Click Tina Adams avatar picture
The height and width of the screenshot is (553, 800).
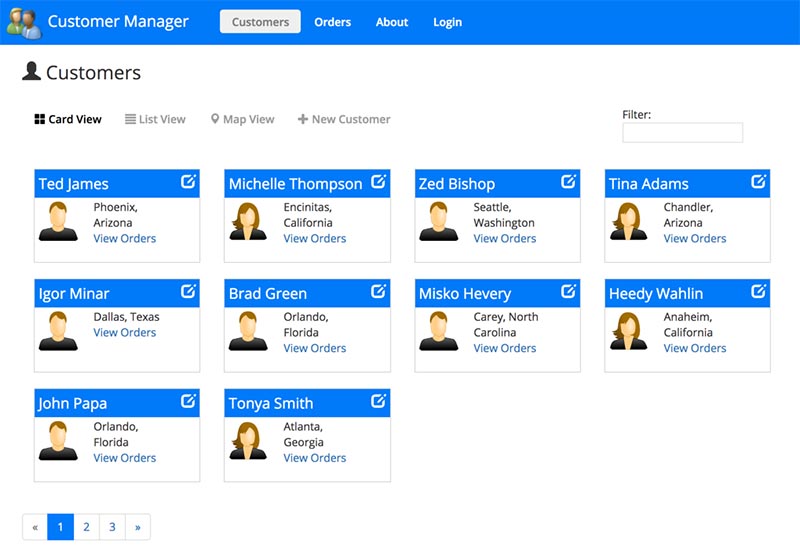pos(629,221)
